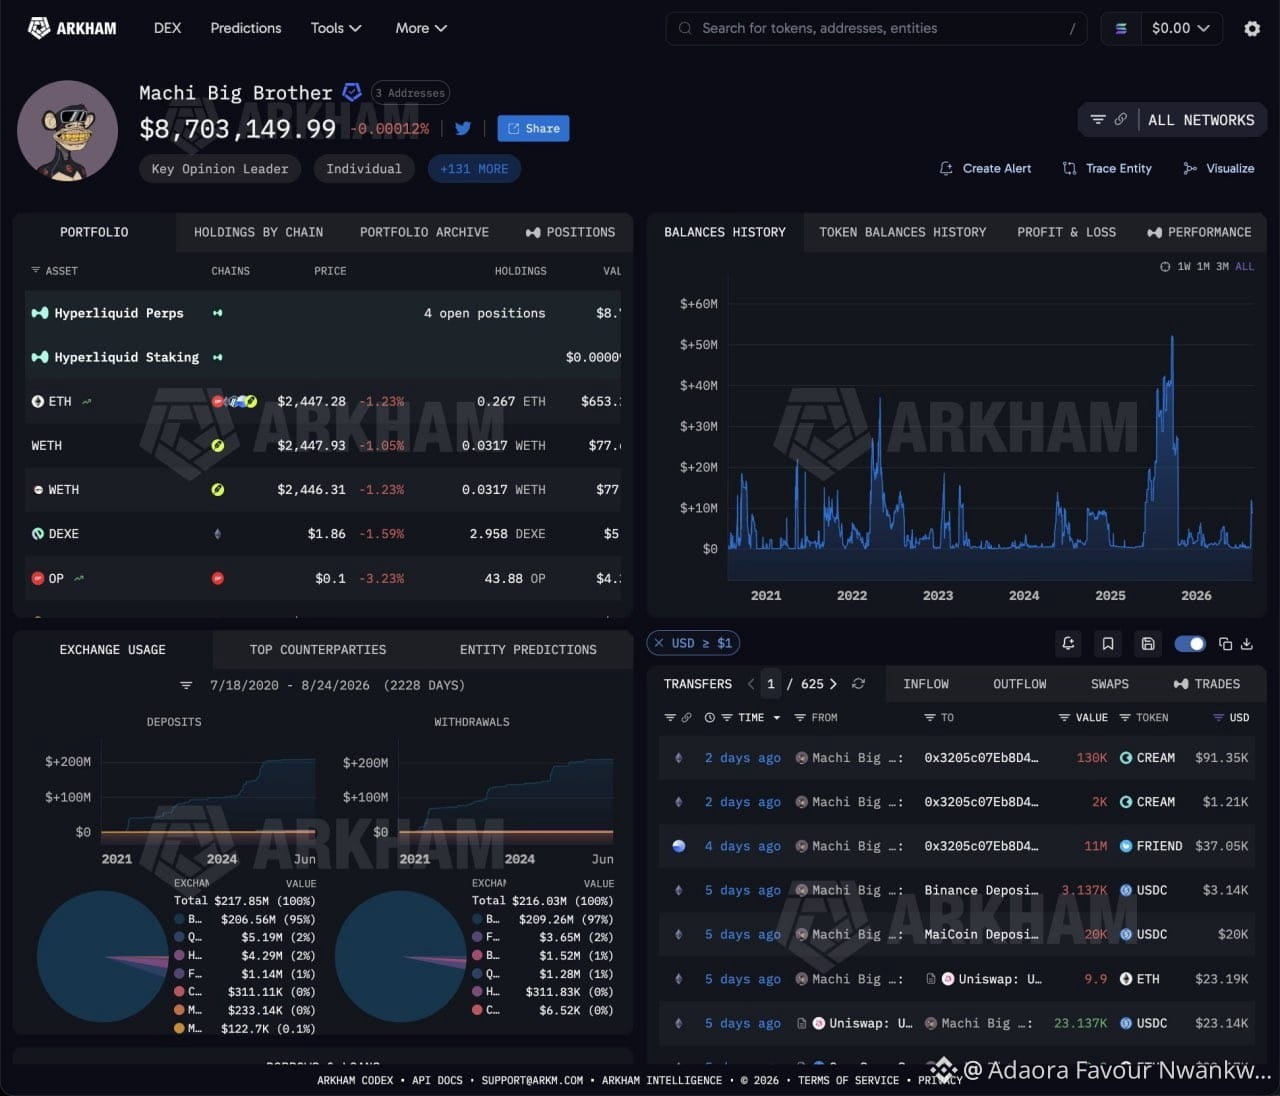
Task: Refresh transfers with the circular arrows icon
Action: click(858, 684)
